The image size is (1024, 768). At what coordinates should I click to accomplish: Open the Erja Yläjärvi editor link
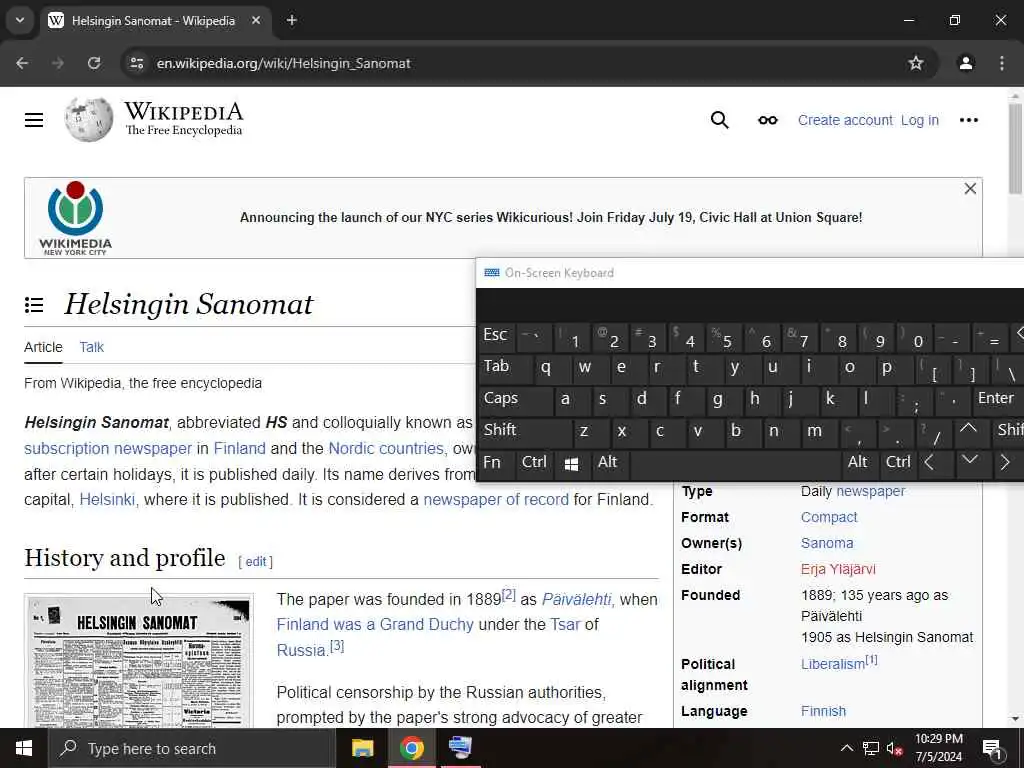pos(838,569)
